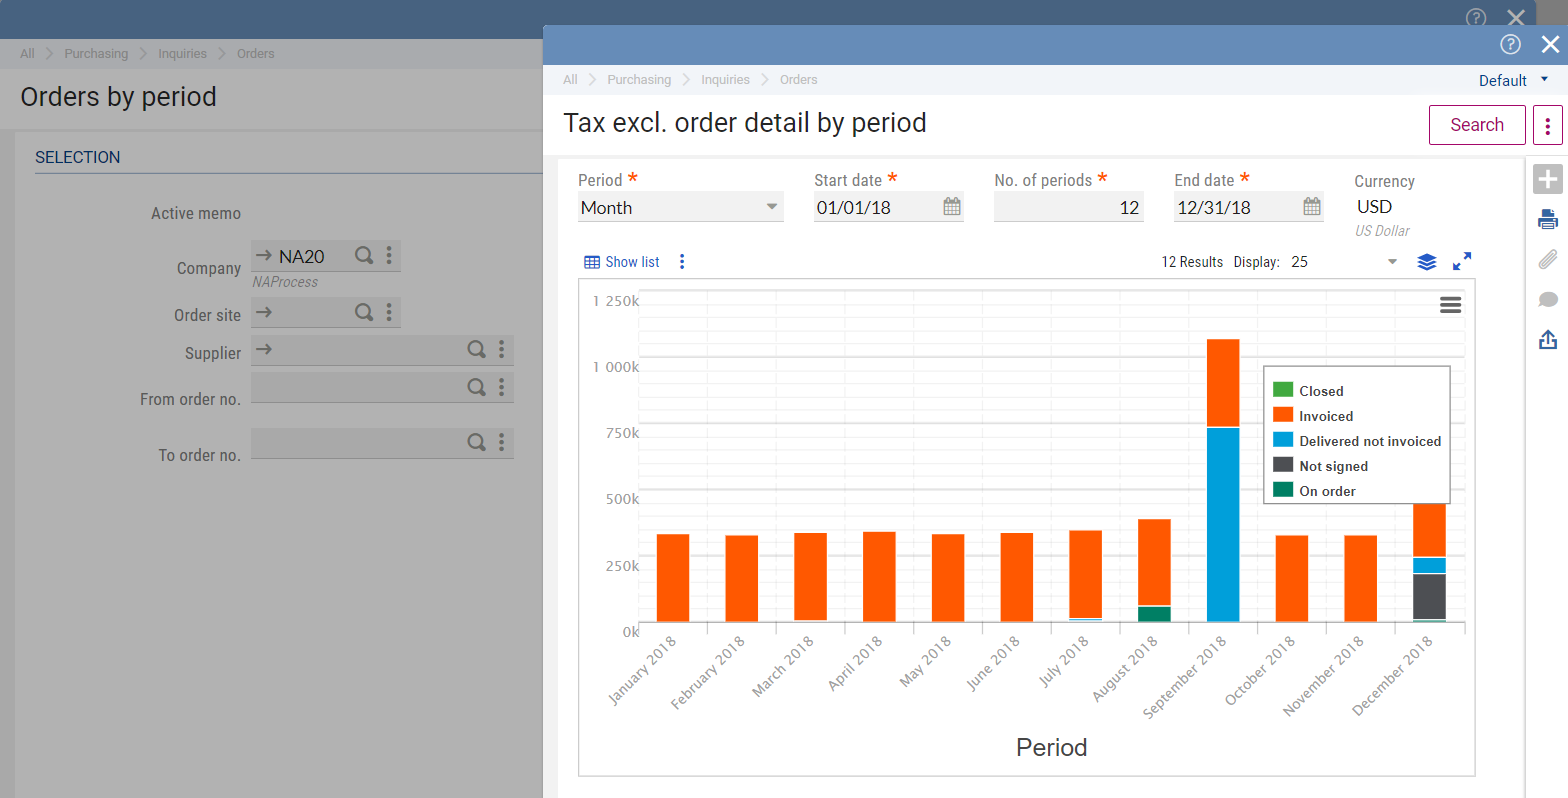Image resolution: width=1568 pixels, height=798 pixels.
Task: Open the chart hamburger menu
Action: (1450, 305)
